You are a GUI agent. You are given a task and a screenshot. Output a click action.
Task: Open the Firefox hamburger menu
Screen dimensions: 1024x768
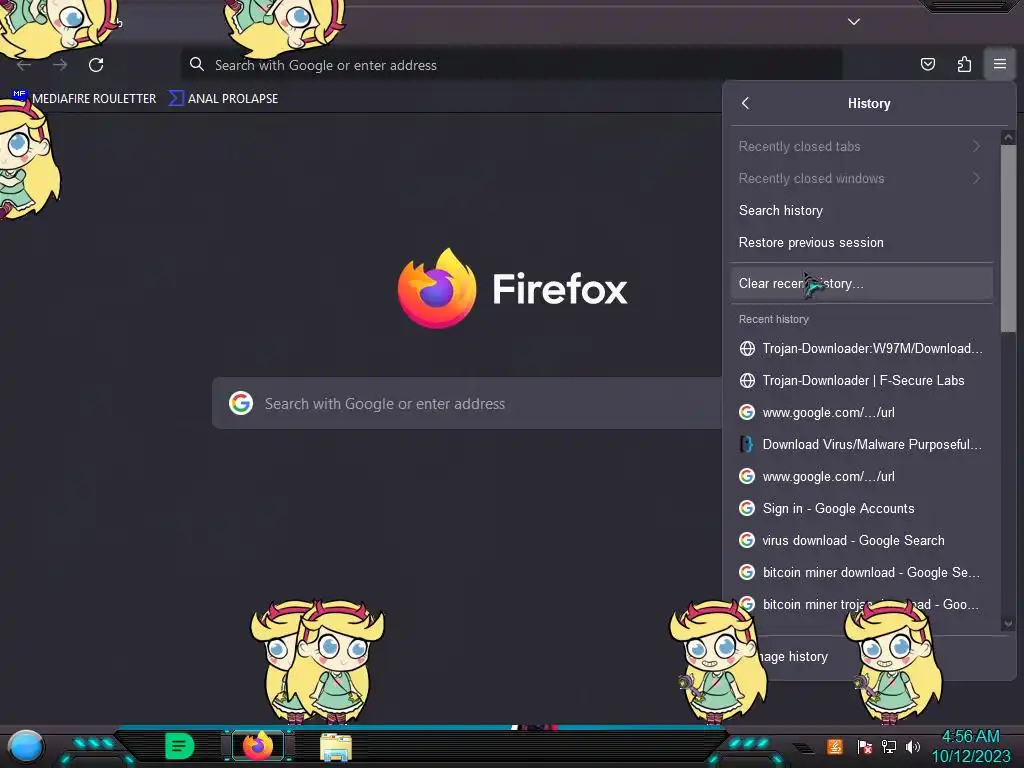(x=1000, y=64)
